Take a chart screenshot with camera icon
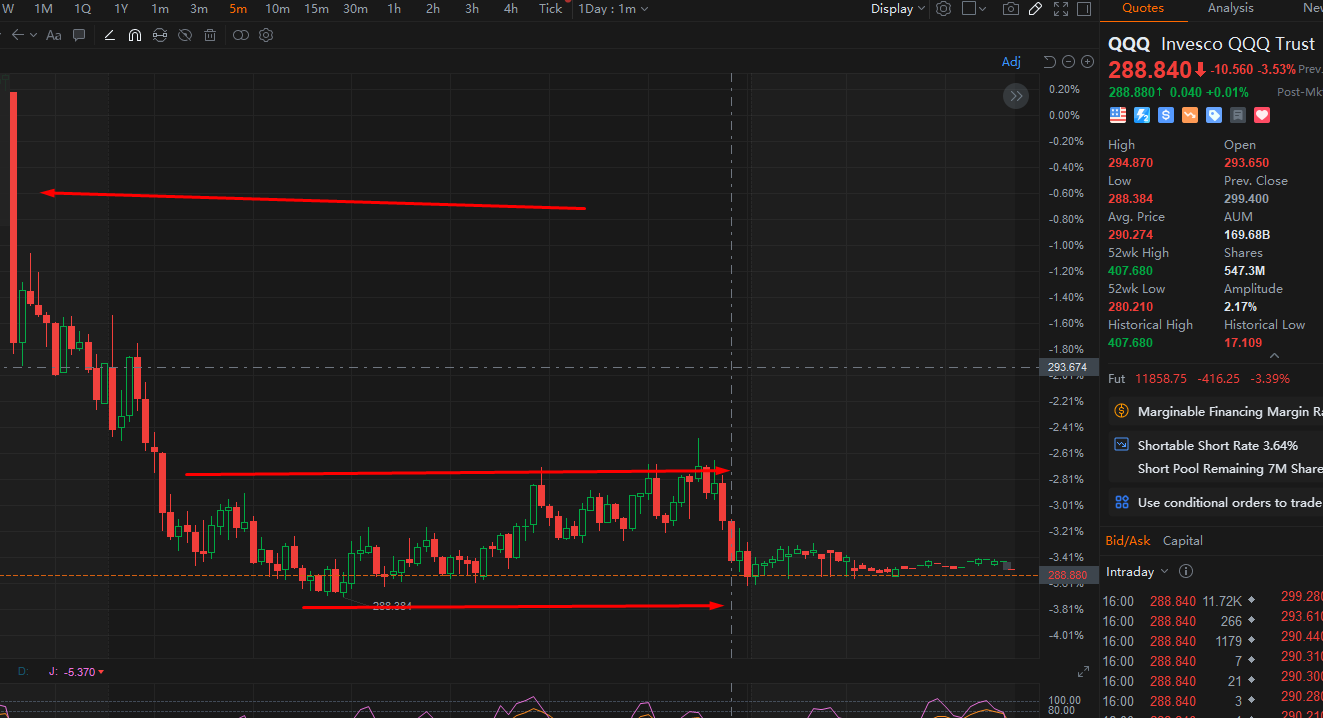1323x718 pixels. tap(1011, 9)
